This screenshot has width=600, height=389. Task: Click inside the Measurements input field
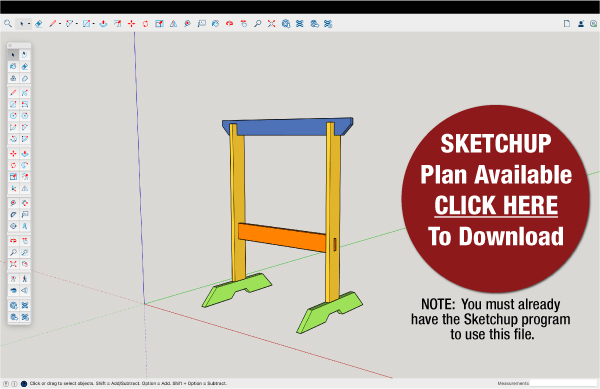coord(563,383)
